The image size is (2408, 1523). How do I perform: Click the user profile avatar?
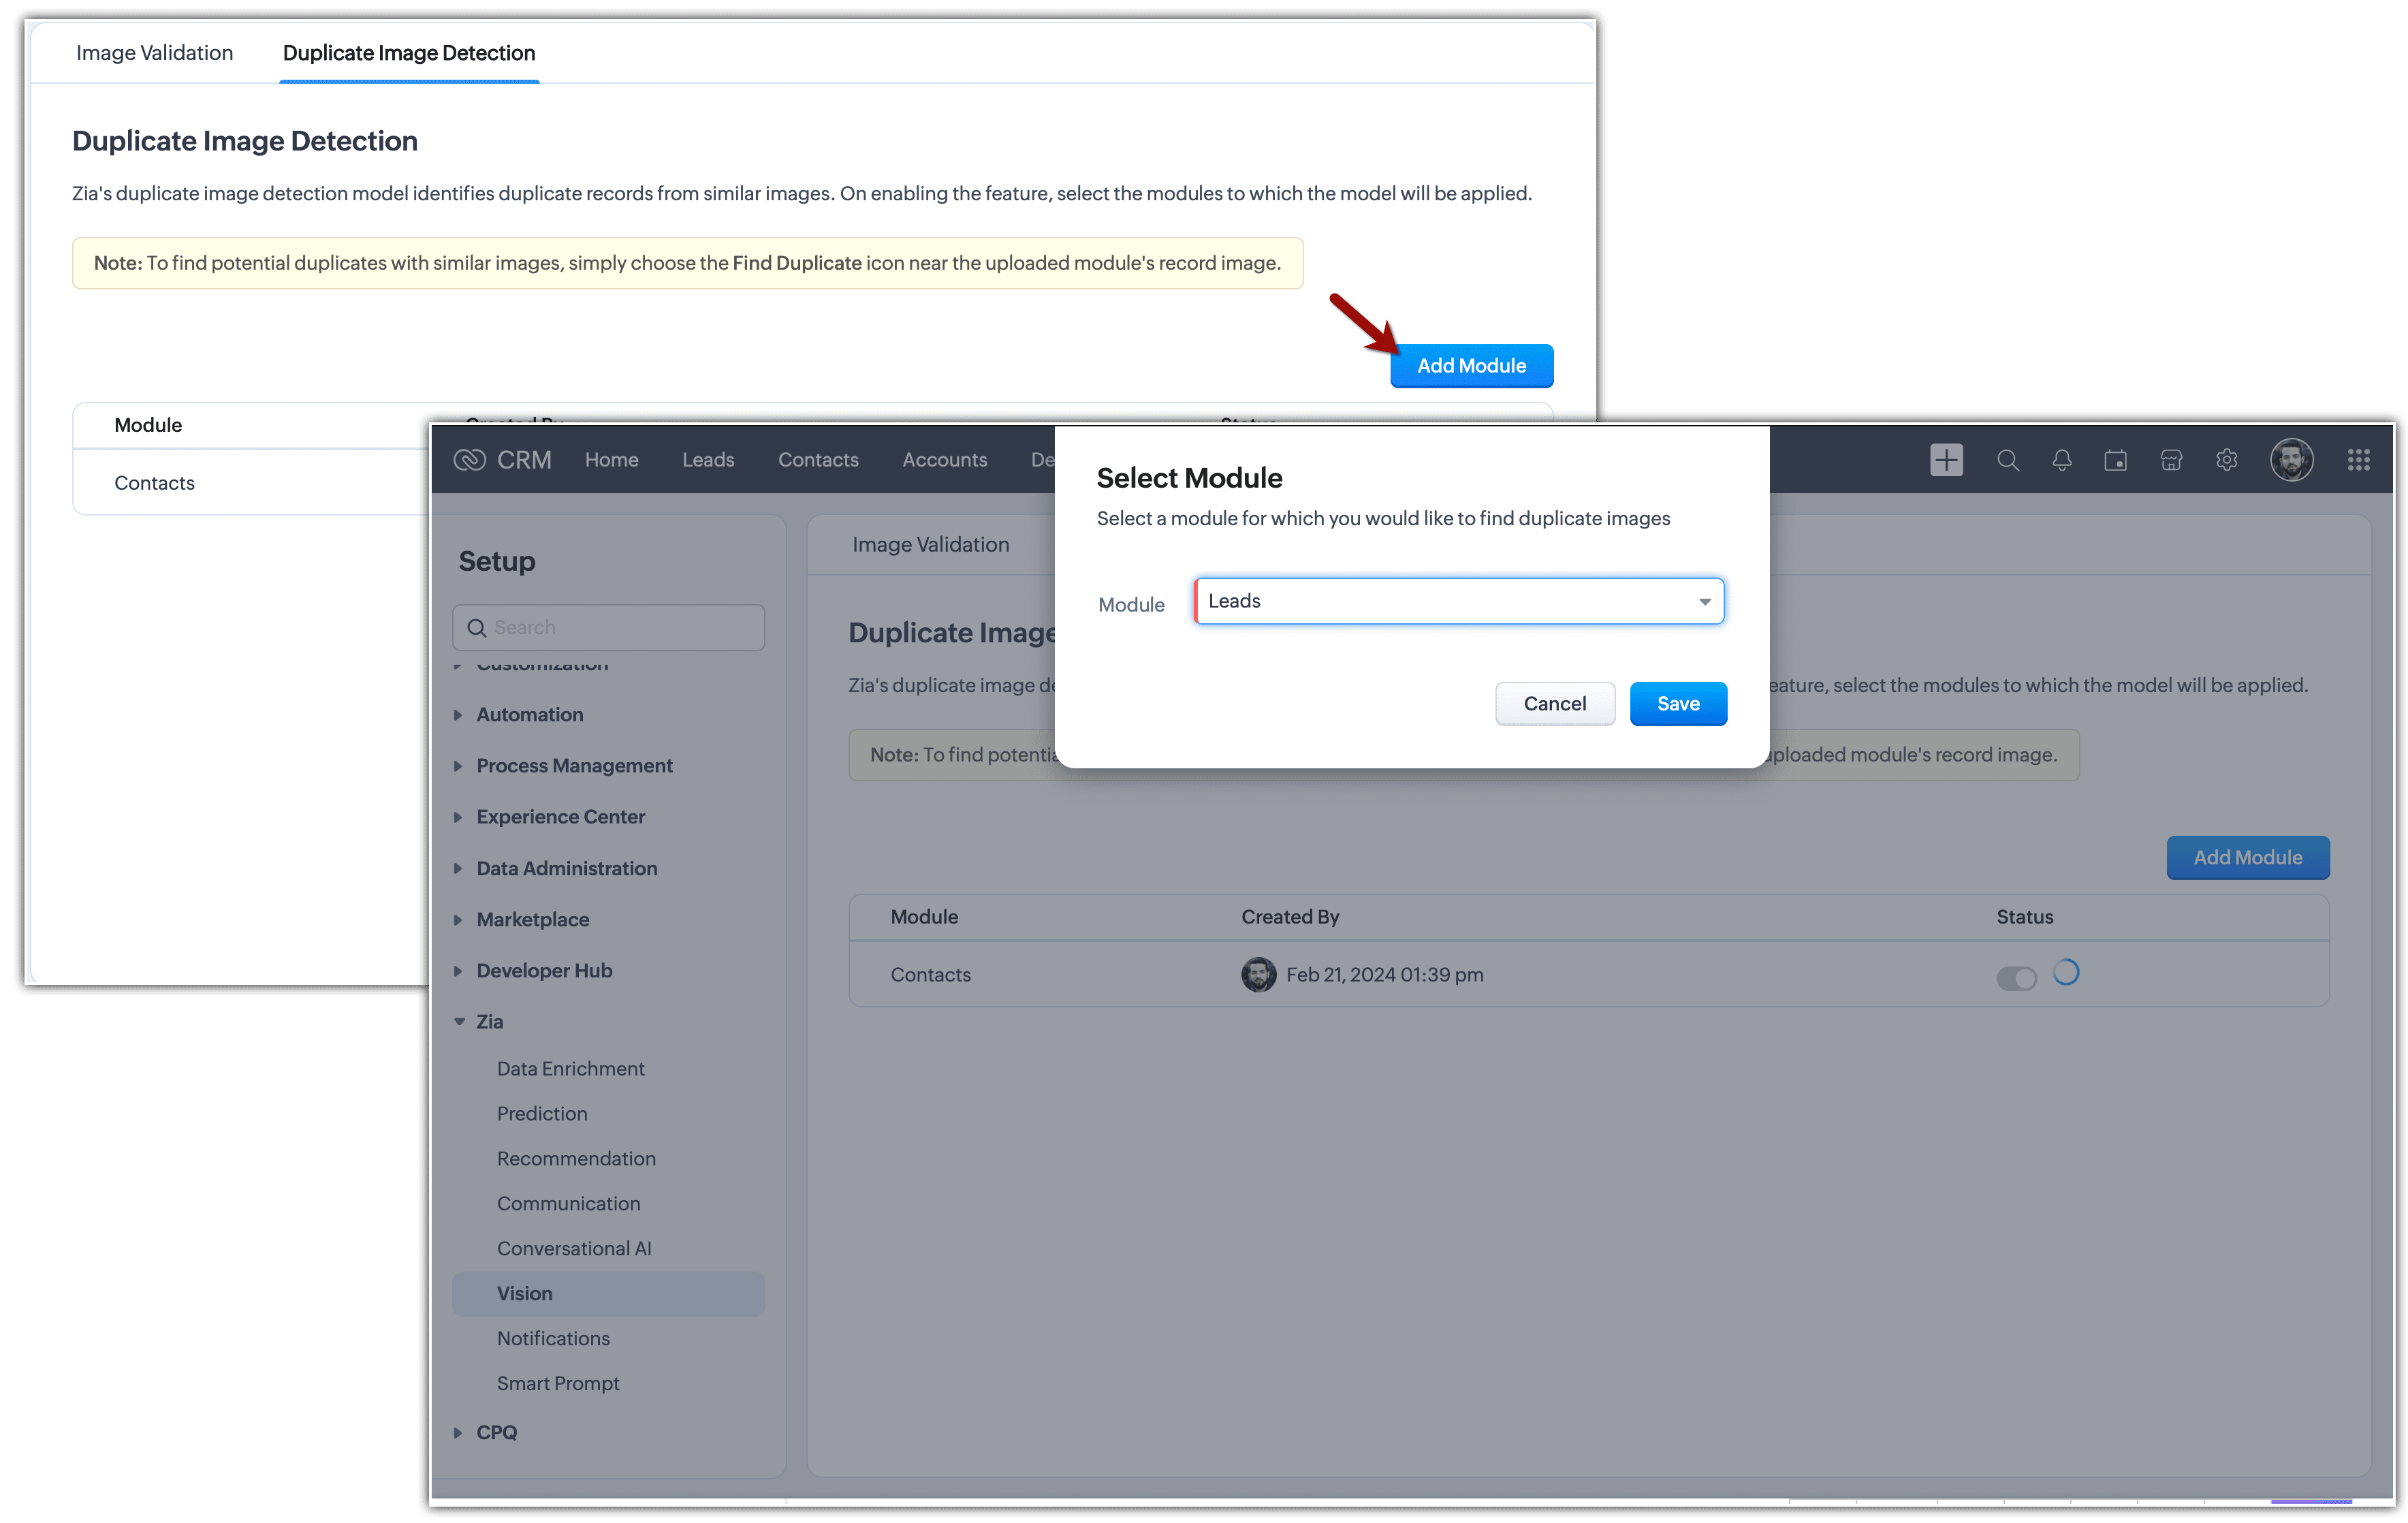[2291, 460]
